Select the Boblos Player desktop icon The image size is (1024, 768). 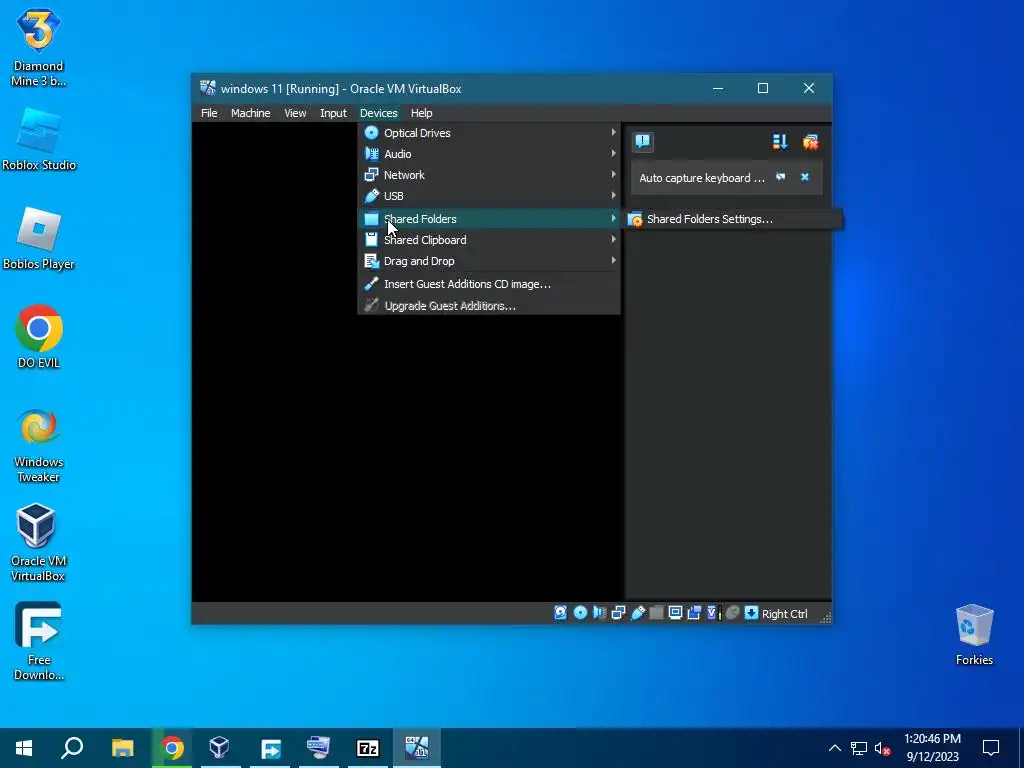tap(39, 238)
